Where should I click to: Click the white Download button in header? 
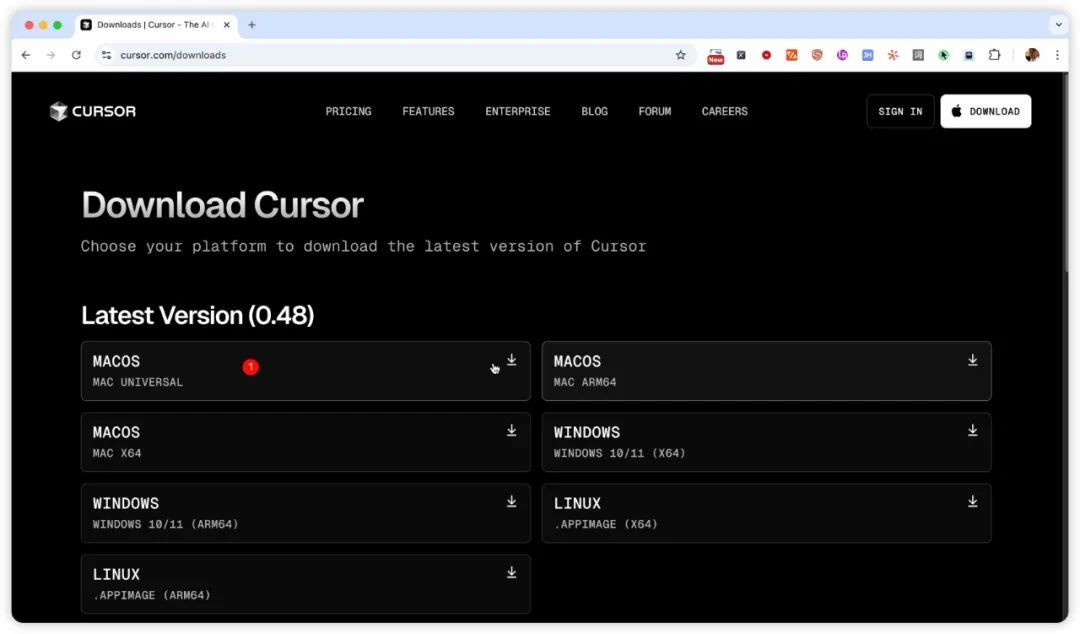[986, 111]
